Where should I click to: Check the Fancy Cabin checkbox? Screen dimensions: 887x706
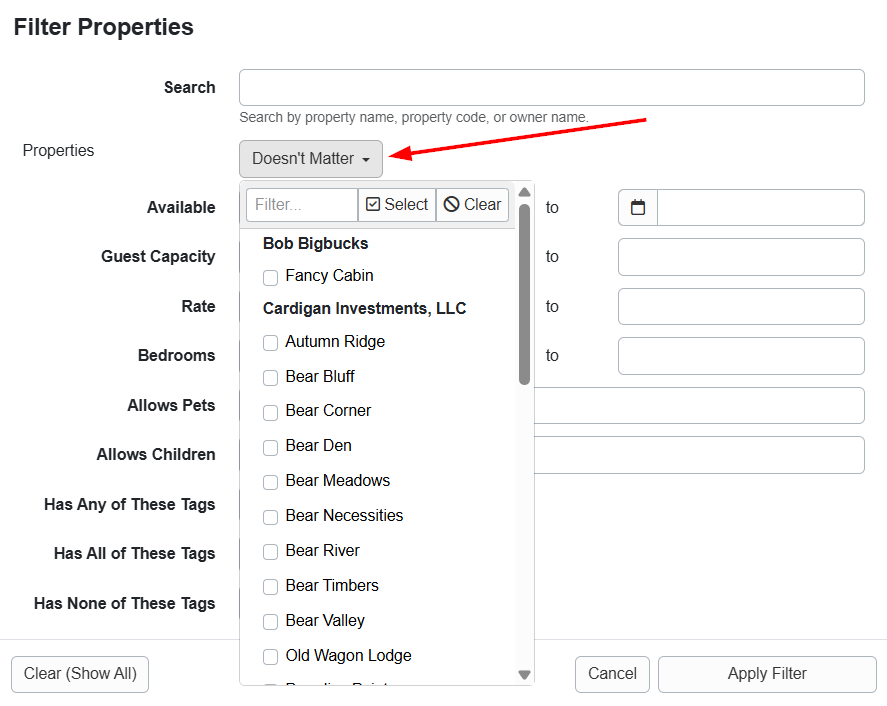(x=270, y=277)
